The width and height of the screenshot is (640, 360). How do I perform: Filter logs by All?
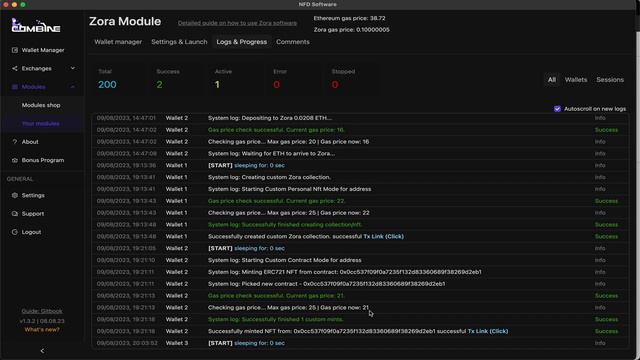tap(552, 80)
